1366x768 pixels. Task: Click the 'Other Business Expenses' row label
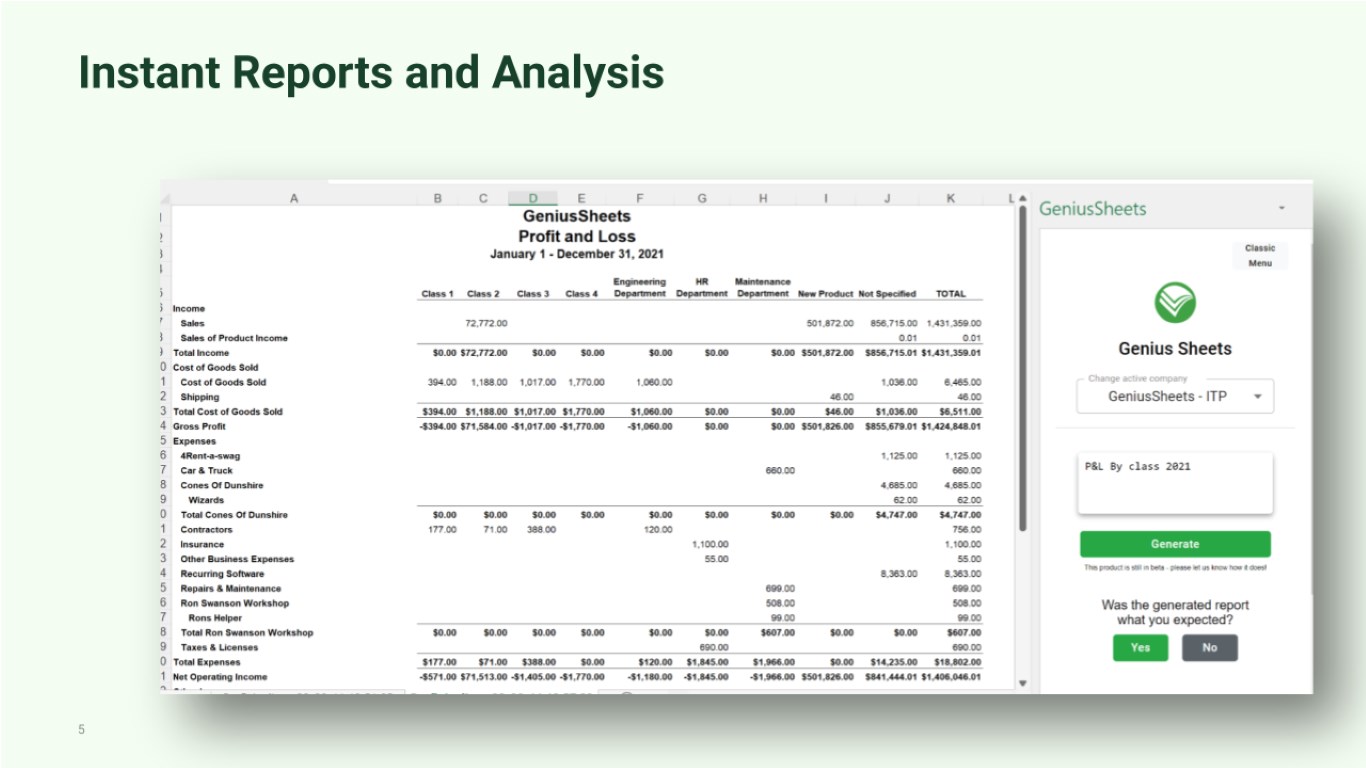pyautogui.click(x=237, y=559)
